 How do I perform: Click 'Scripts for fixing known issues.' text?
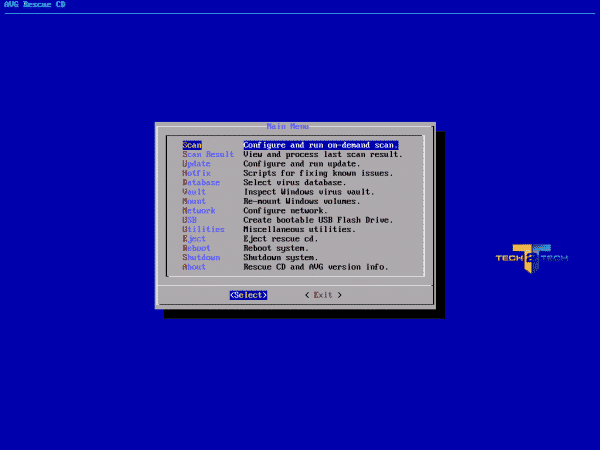318,173
